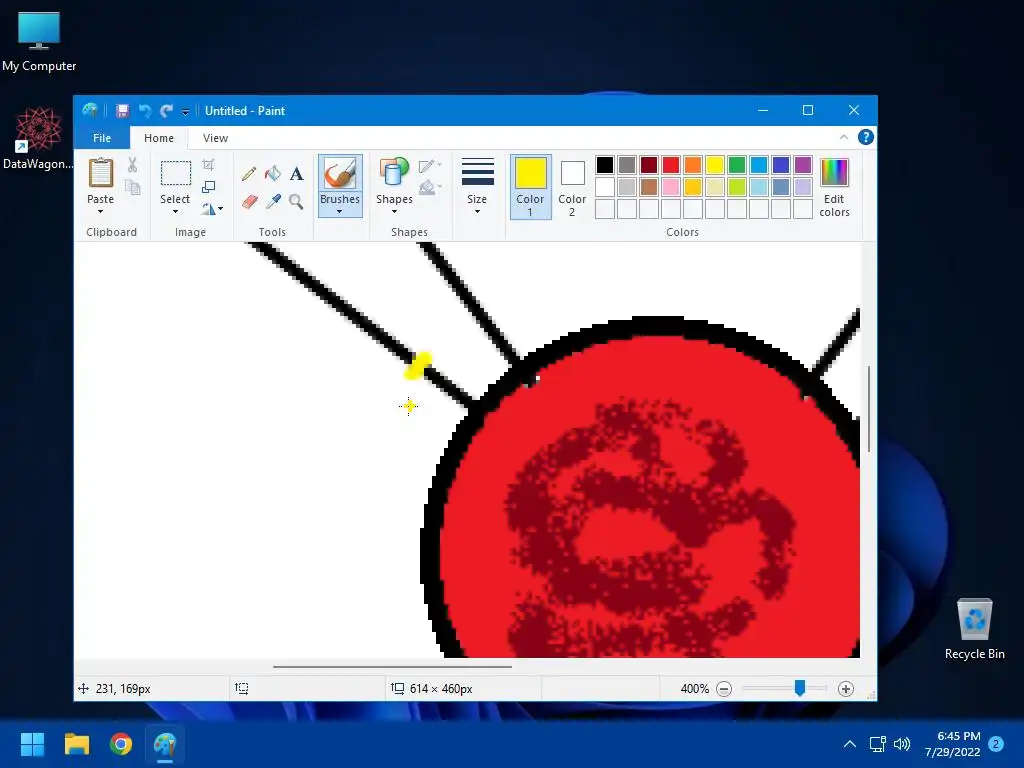Open the Paint Help question mark
The height and width of the screenshot is (768, 1024).
(866, 137)
